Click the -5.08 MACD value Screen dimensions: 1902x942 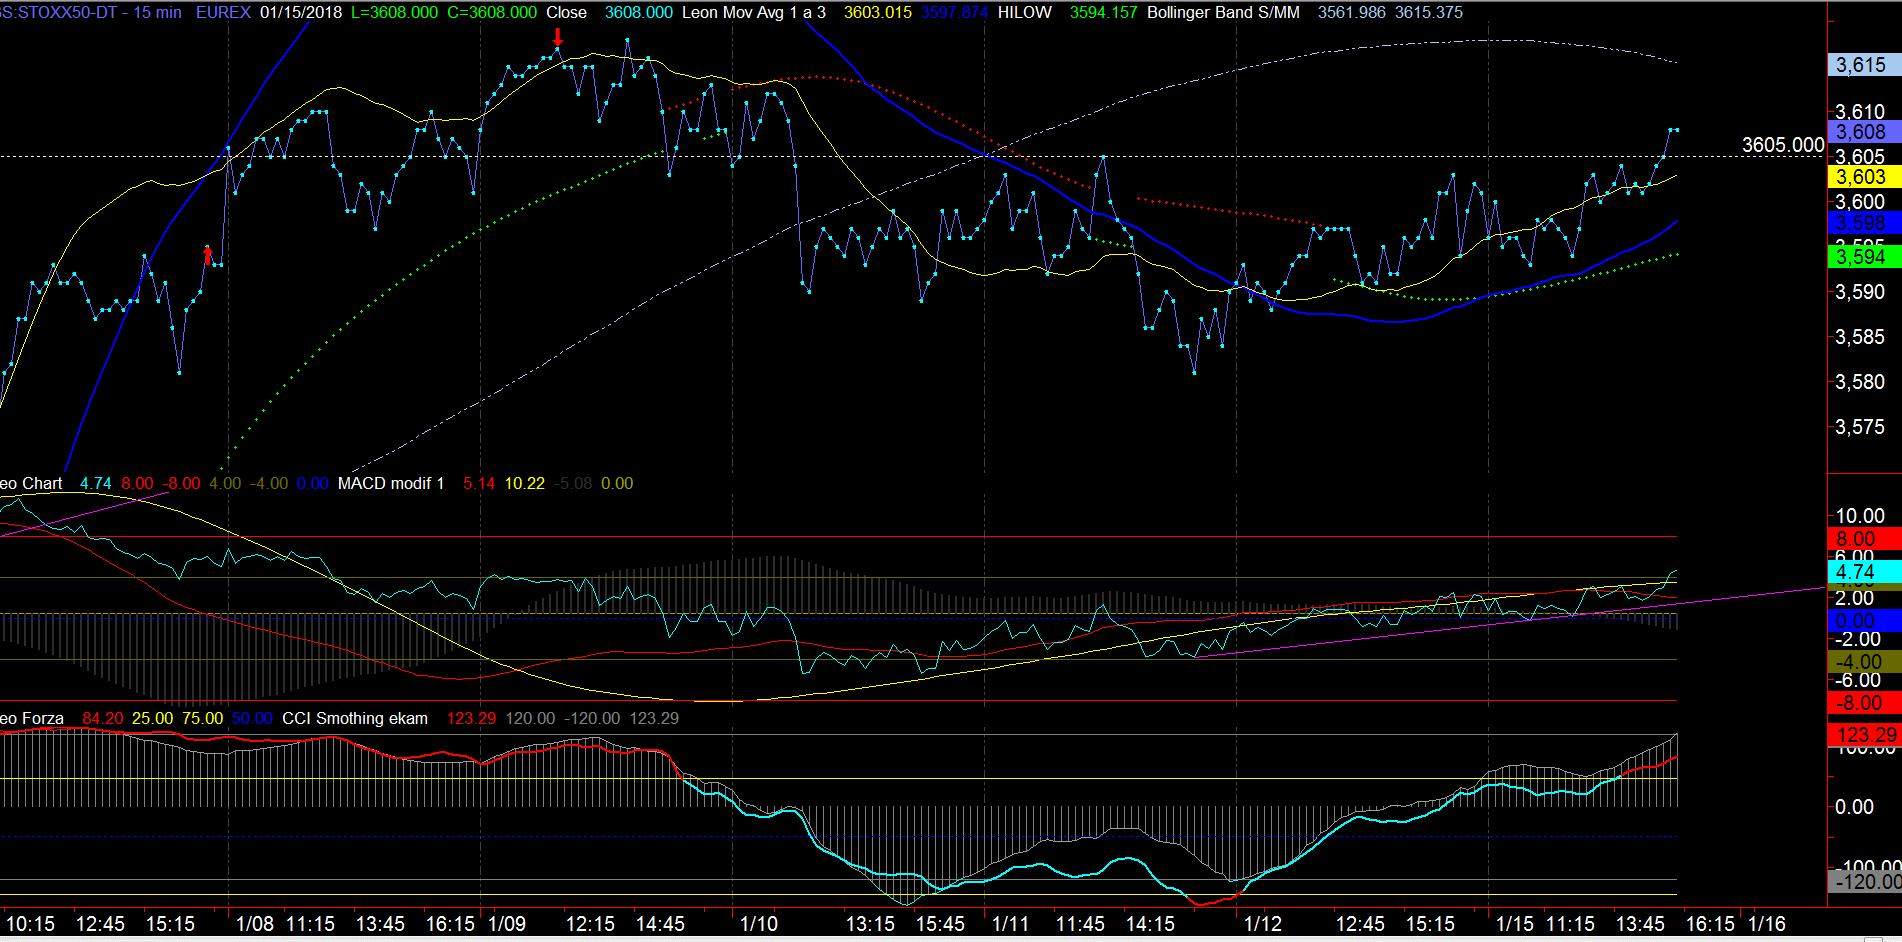(572, 483)
